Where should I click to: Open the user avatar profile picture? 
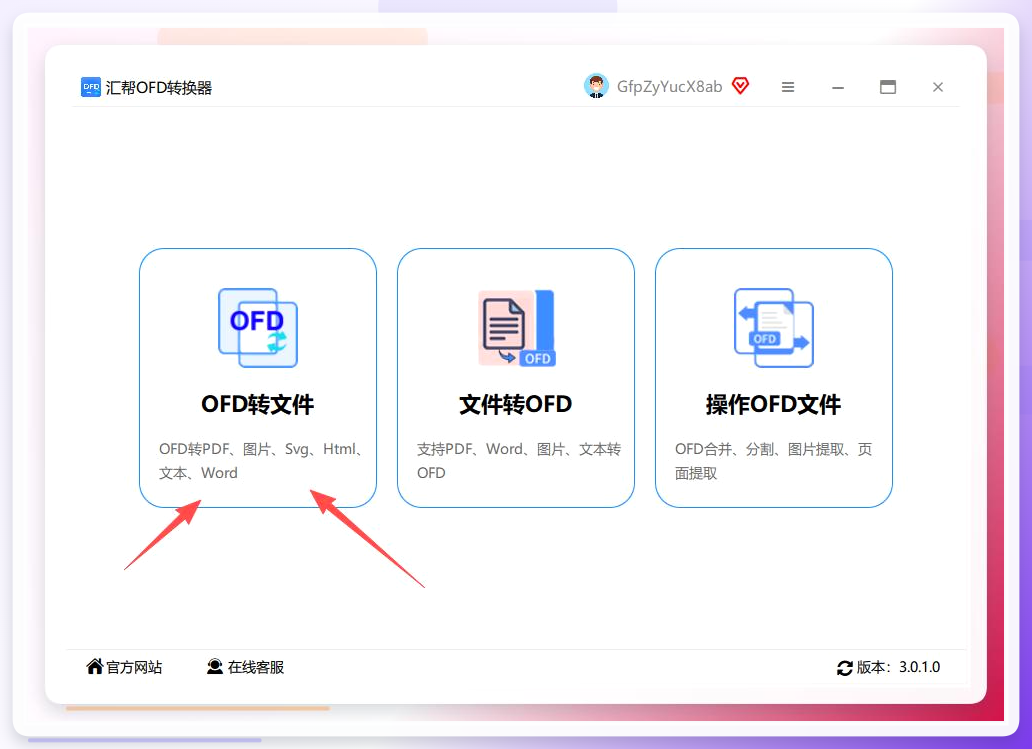596,86
